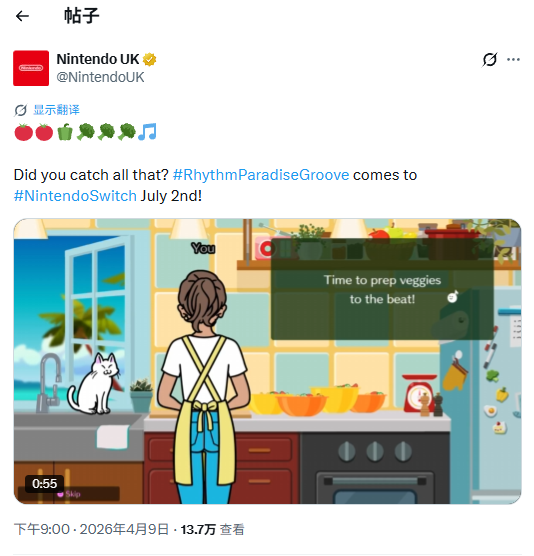Open Nintendo UK display name

click(x=98, y=59)
